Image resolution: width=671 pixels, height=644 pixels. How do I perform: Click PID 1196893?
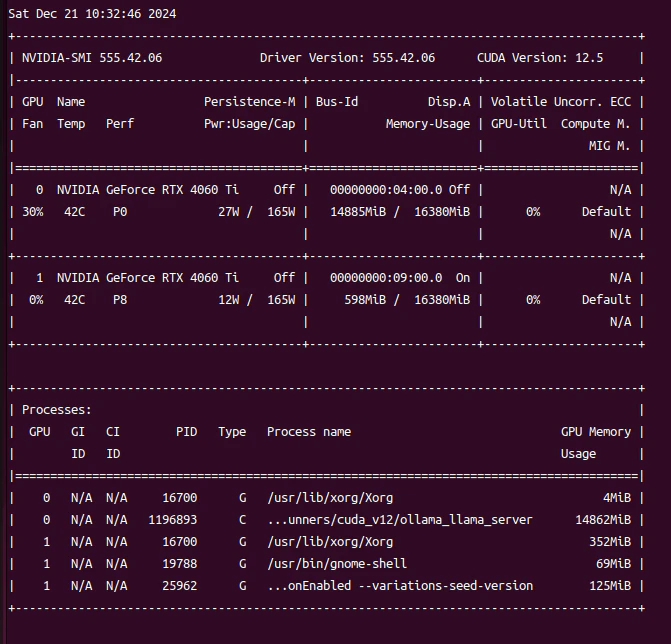pos(172,520)
